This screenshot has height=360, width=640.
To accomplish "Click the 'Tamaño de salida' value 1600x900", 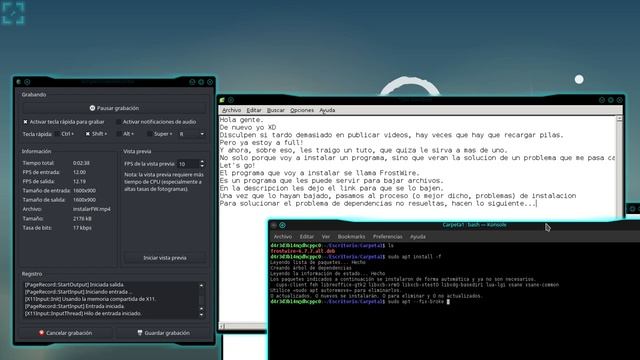I will 84,200.
